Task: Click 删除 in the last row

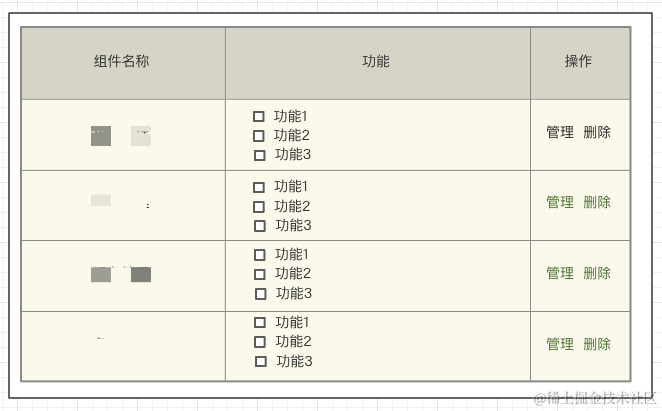Action: coord(597,344)
